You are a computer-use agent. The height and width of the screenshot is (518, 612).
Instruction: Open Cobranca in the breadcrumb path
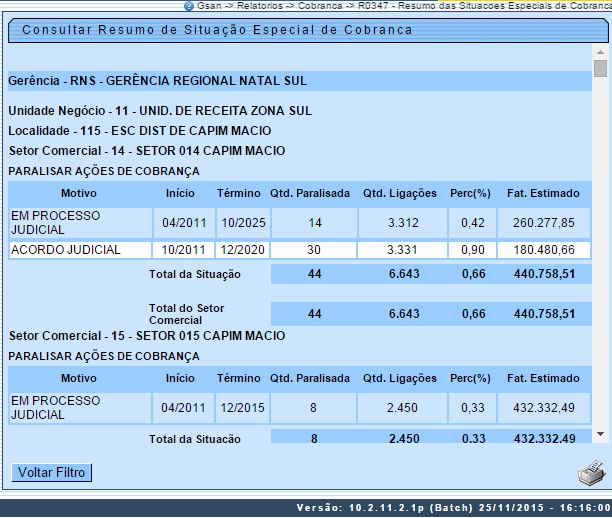pos(320,6)
